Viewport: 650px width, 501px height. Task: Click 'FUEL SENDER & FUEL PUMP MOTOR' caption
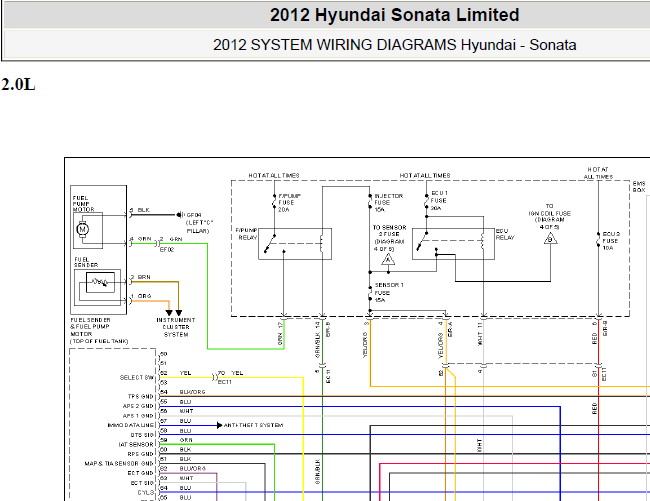point(99,331)
